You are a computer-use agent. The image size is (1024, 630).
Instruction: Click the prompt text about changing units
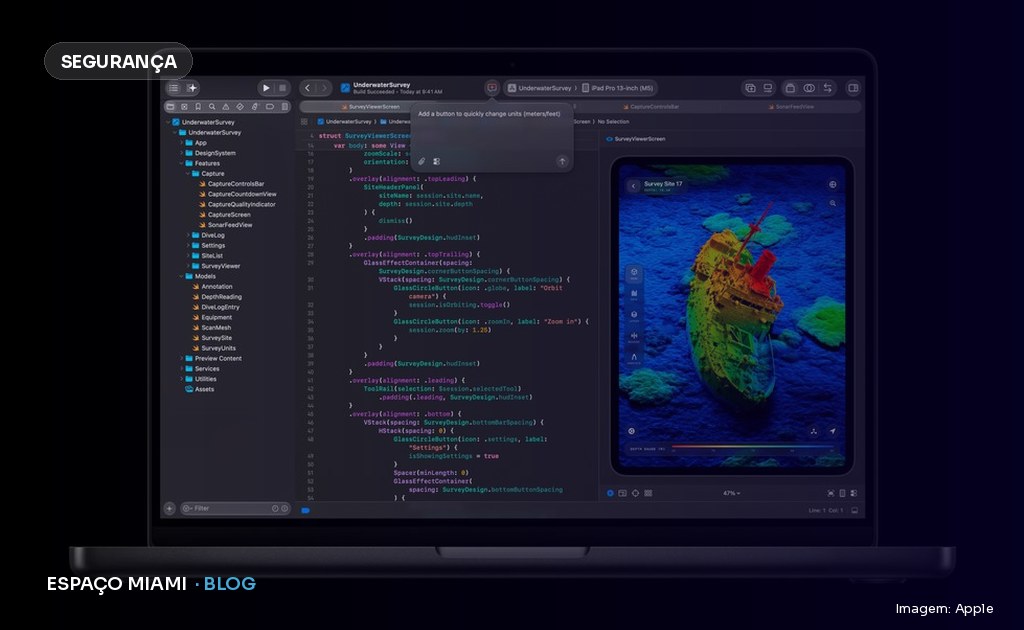click(489, 114)
